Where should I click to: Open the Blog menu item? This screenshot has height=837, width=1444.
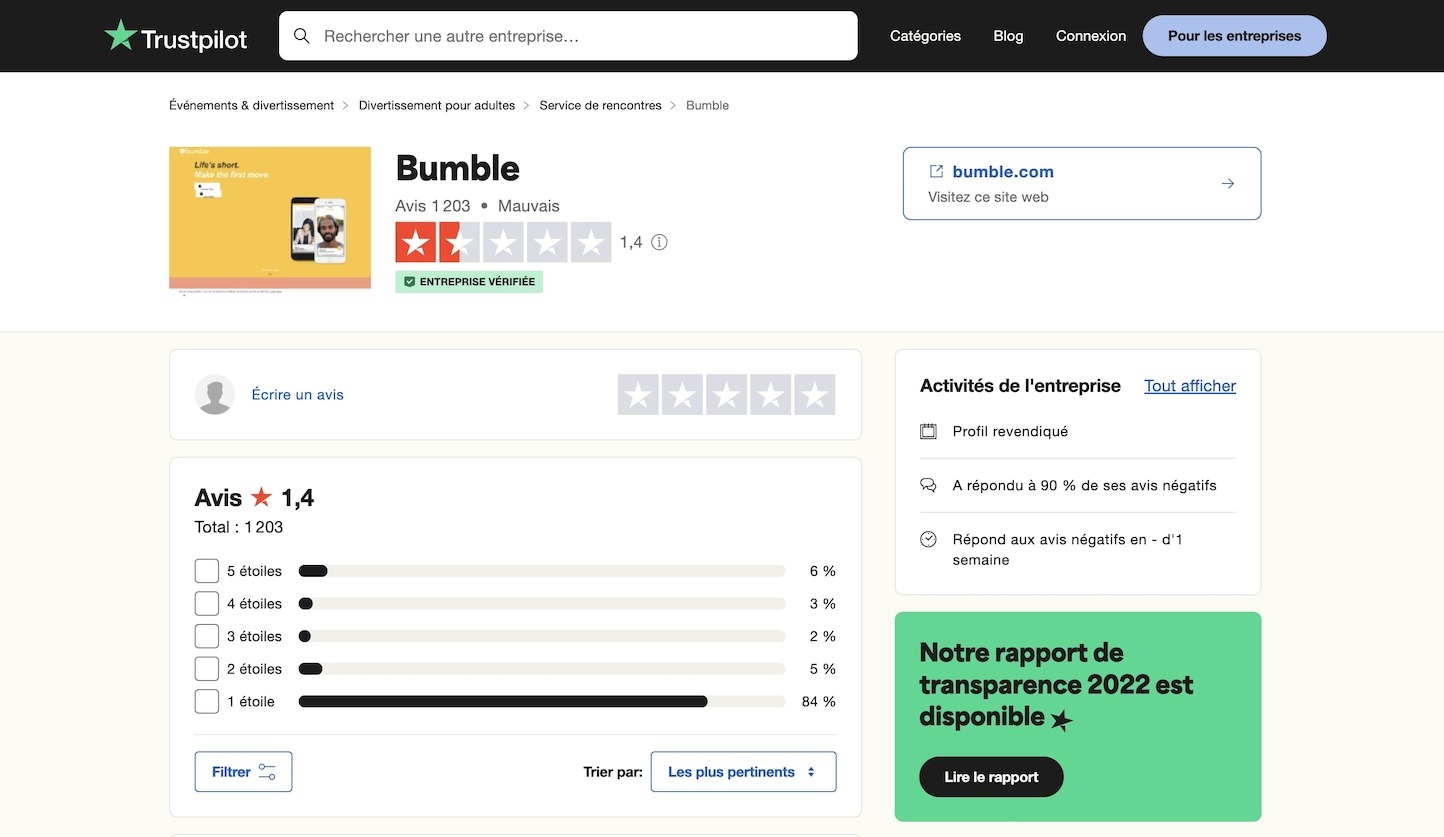(1008, 35)
